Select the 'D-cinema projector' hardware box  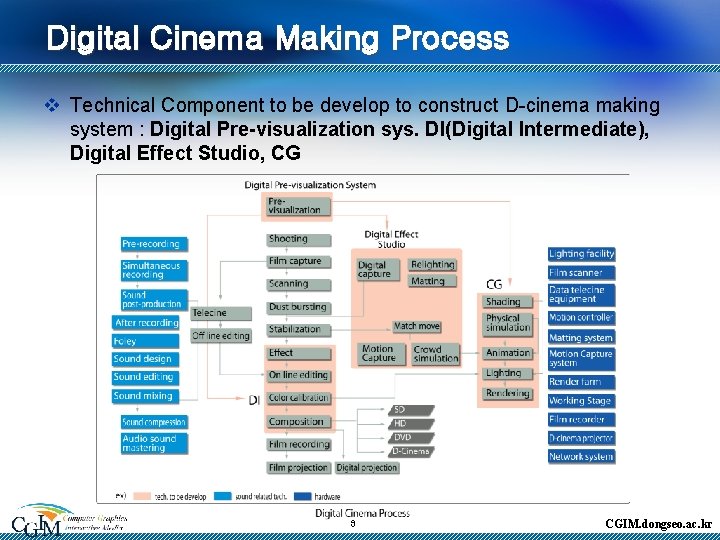pos(581,438)
